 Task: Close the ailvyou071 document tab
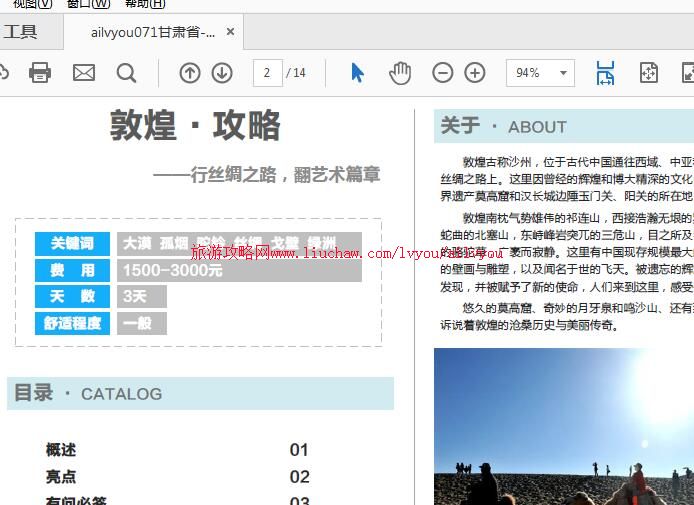click(231, 32)
